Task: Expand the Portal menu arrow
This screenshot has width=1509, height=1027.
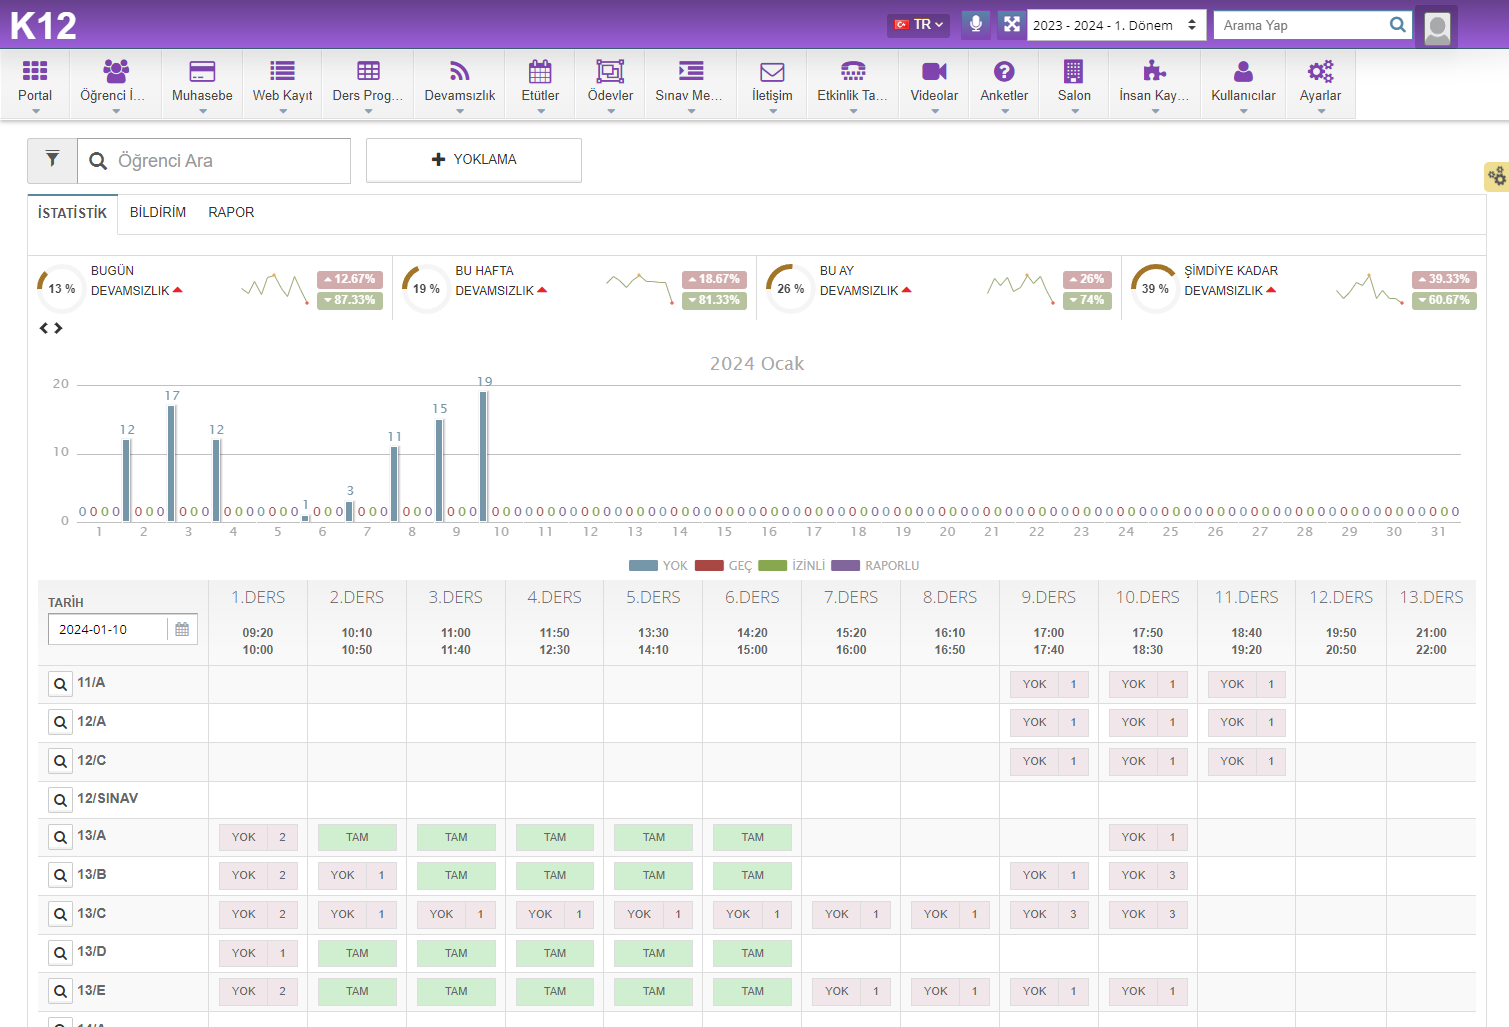Action: pyautogui.click(x=35, y=111)
